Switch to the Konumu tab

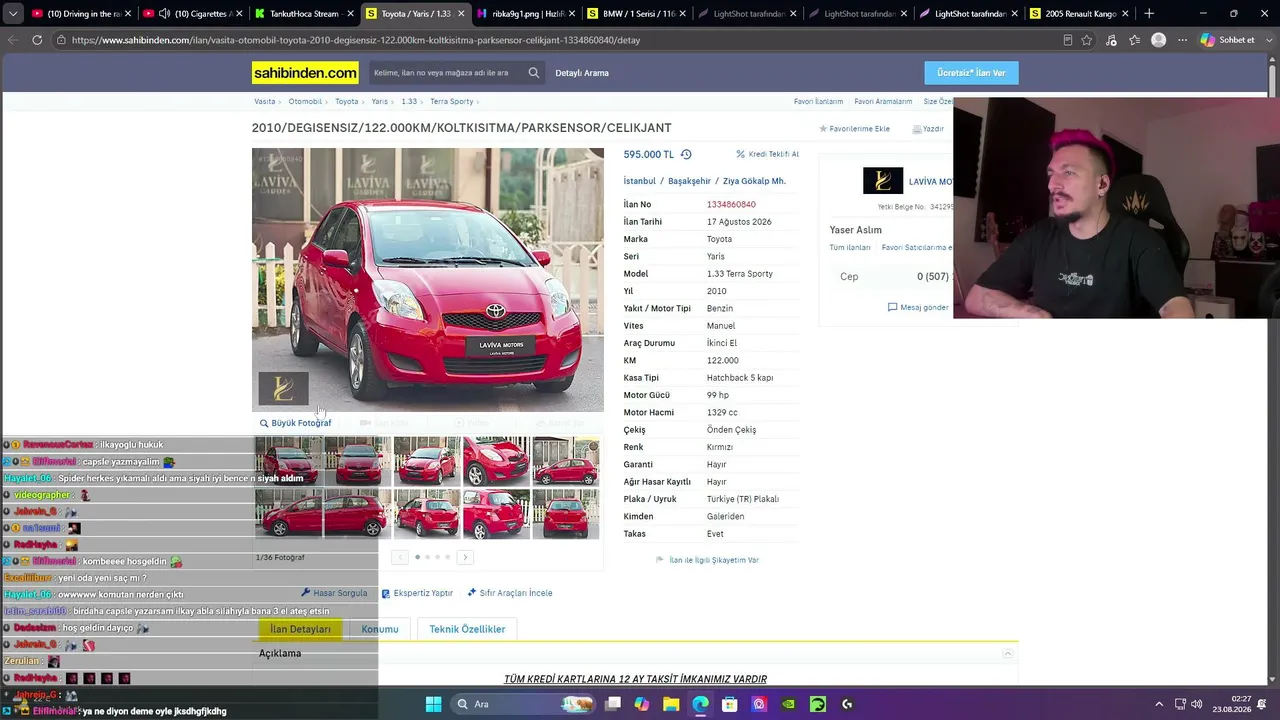pyautogui.click(x=380, y=629)
